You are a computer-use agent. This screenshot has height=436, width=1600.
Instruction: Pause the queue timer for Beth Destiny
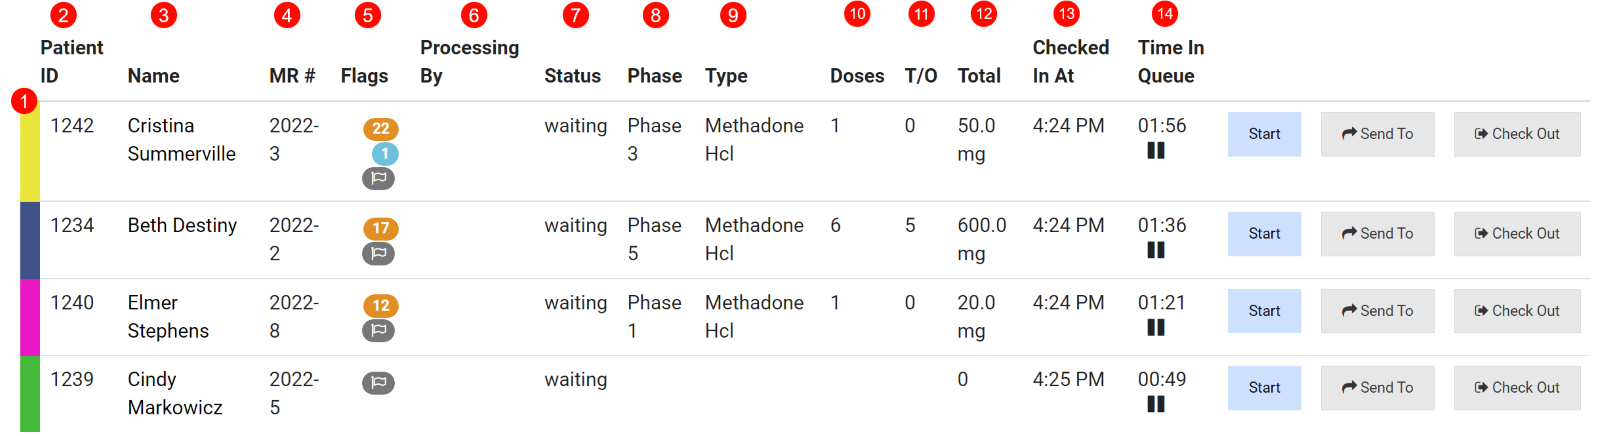(1156, 251)
